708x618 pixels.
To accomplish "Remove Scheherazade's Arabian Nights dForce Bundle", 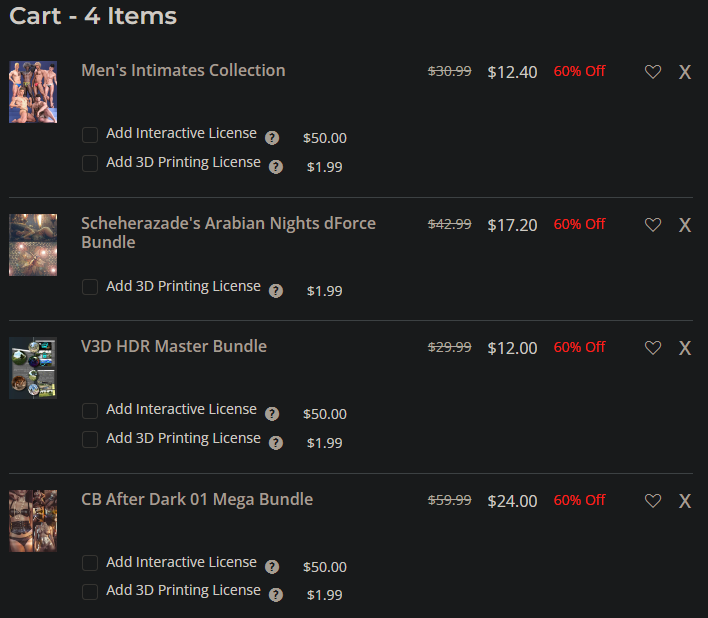I will 685,225.
